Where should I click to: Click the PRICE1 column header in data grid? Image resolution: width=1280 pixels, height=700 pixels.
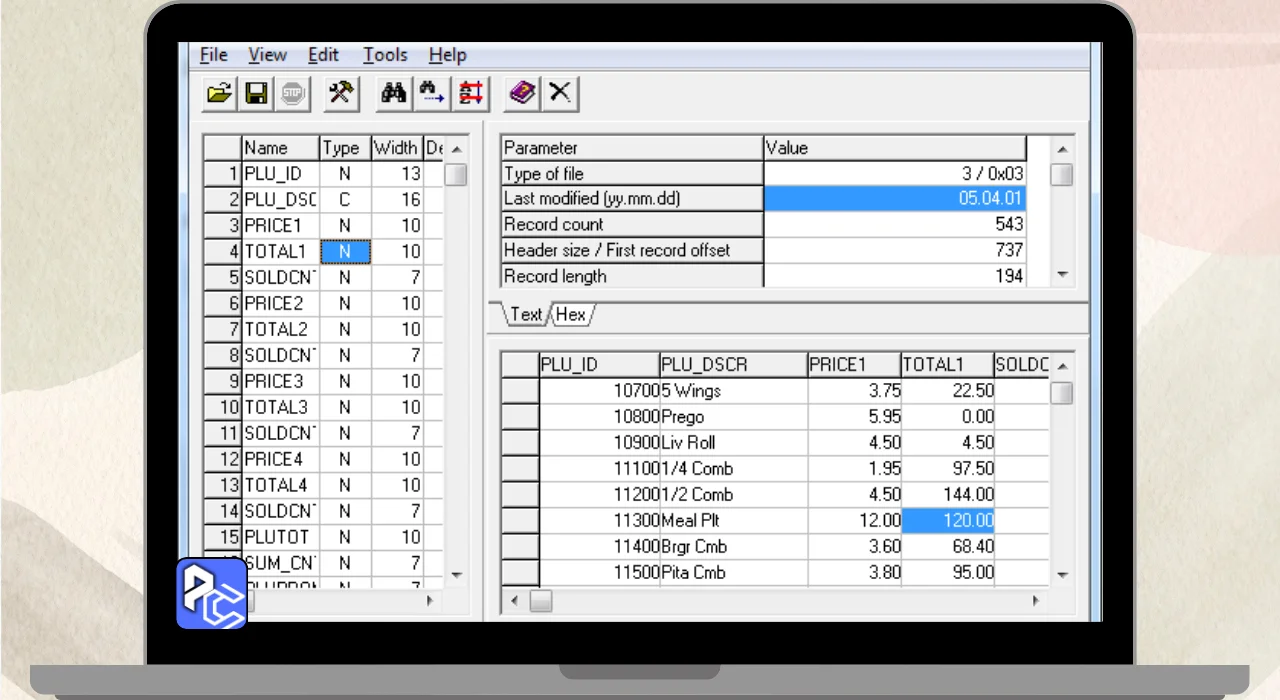(853, 365)
